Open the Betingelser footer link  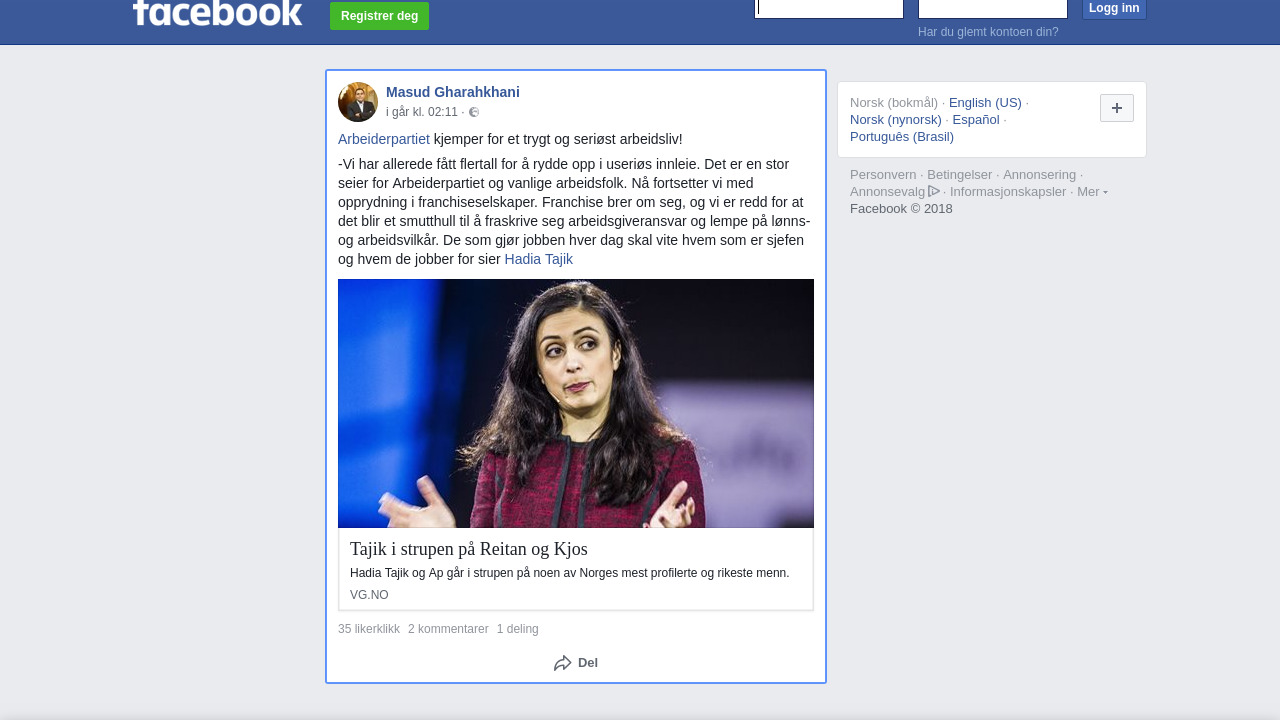[960, 175]
